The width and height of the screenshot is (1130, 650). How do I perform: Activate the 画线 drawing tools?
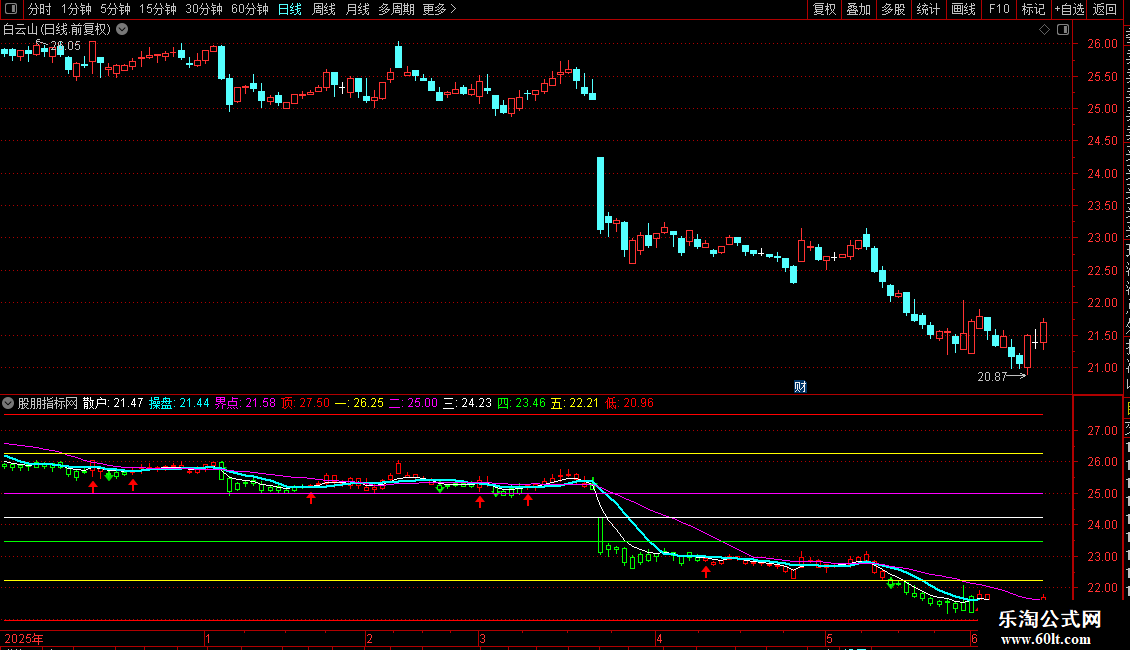(x=964, y=9)
